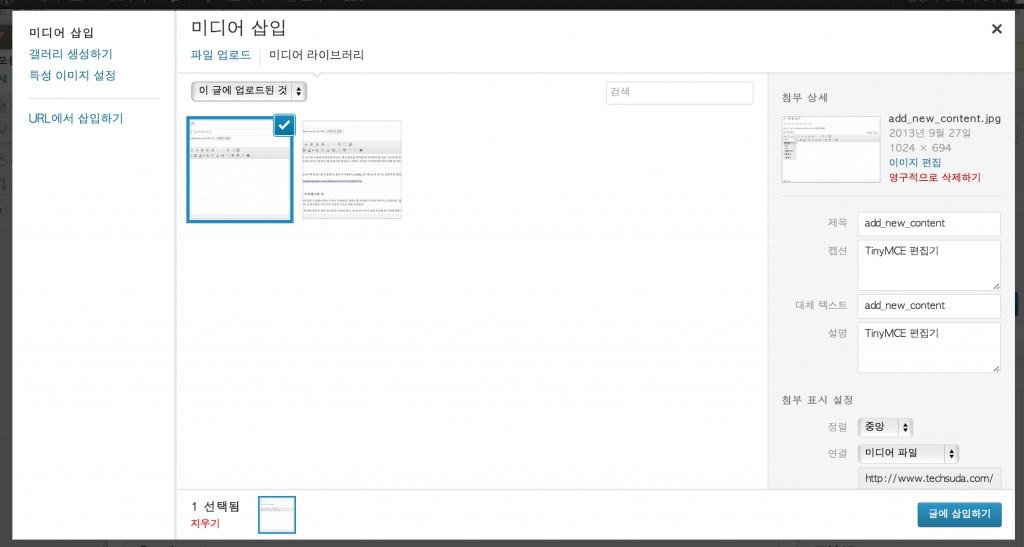
Task: Choose URL에서 삽입하기 option
Action: point(76,118)
